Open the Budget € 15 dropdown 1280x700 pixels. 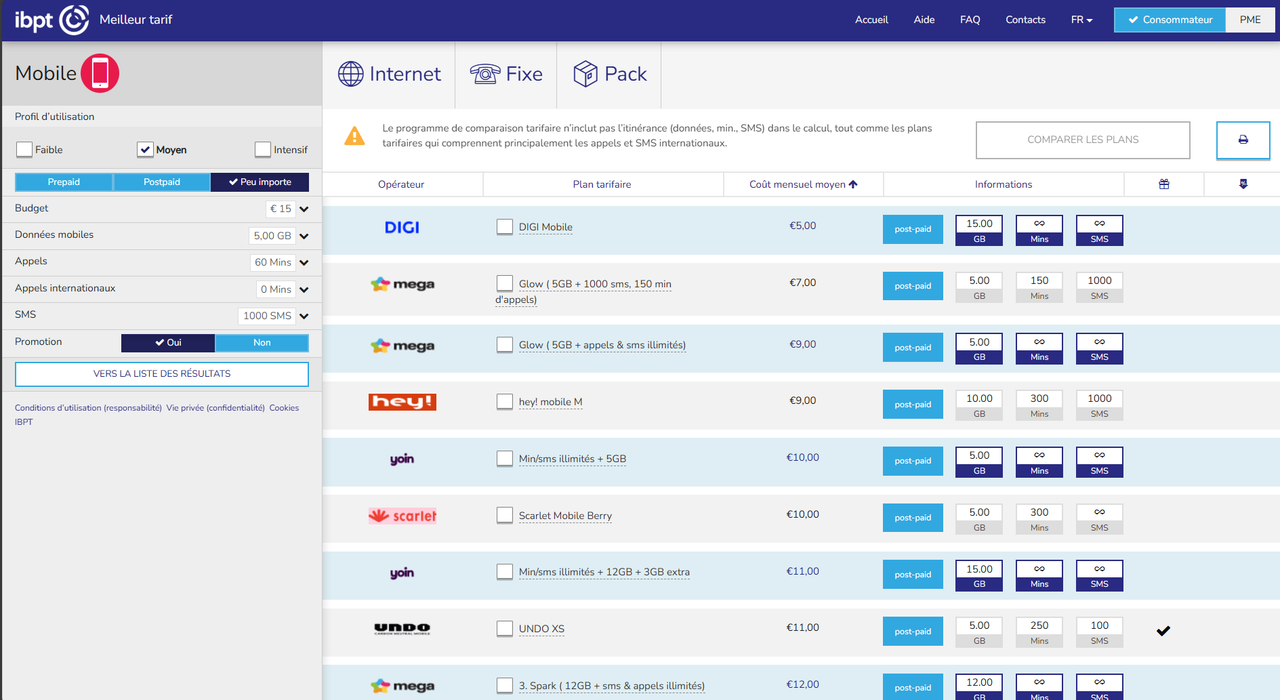[x=288, y=209]
